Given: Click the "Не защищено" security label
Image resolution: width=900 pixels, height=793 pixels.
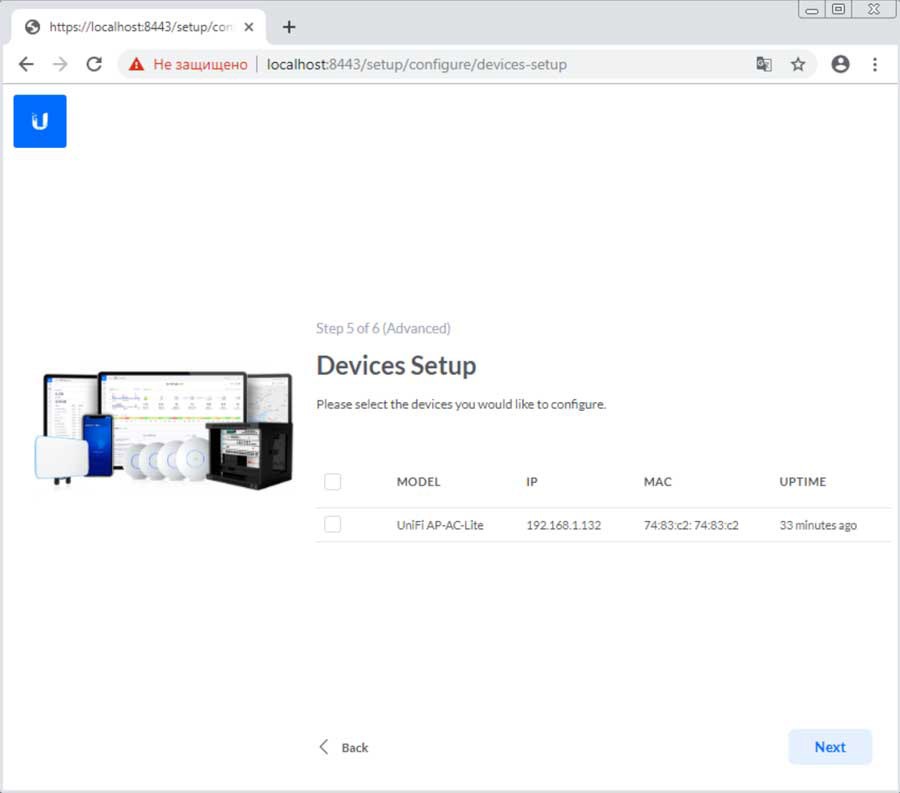Looking at the screenshot, I should point(200,64).
